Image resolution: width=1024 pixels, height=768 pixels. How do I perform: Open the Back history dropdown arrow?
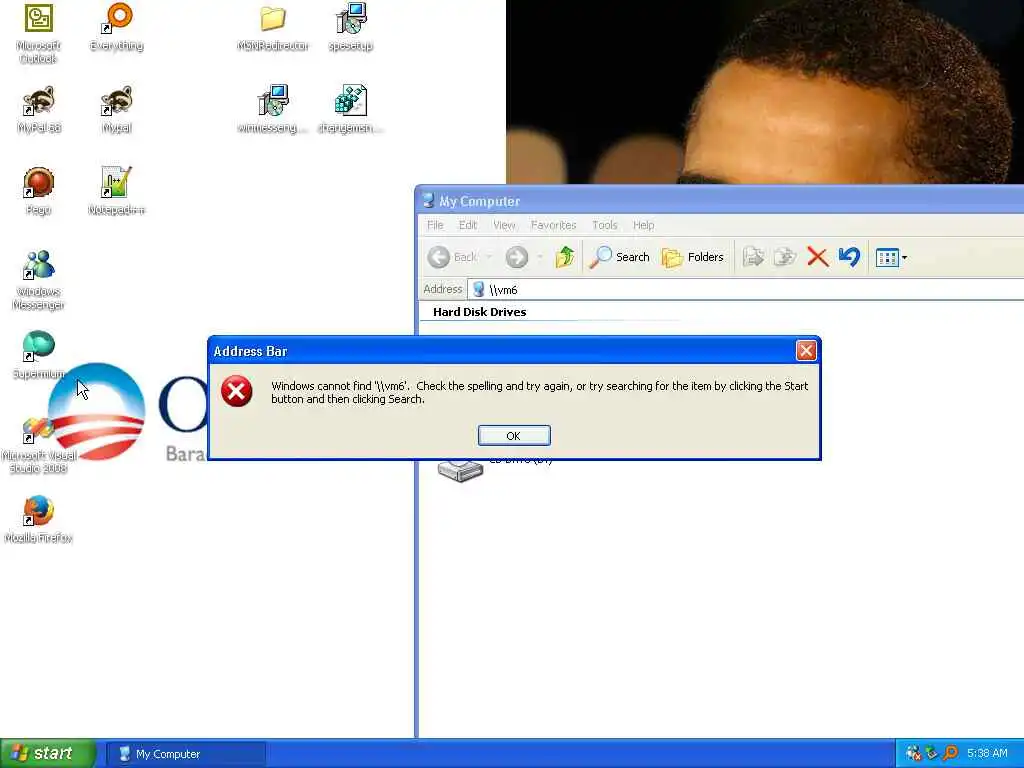click(489, 257)
